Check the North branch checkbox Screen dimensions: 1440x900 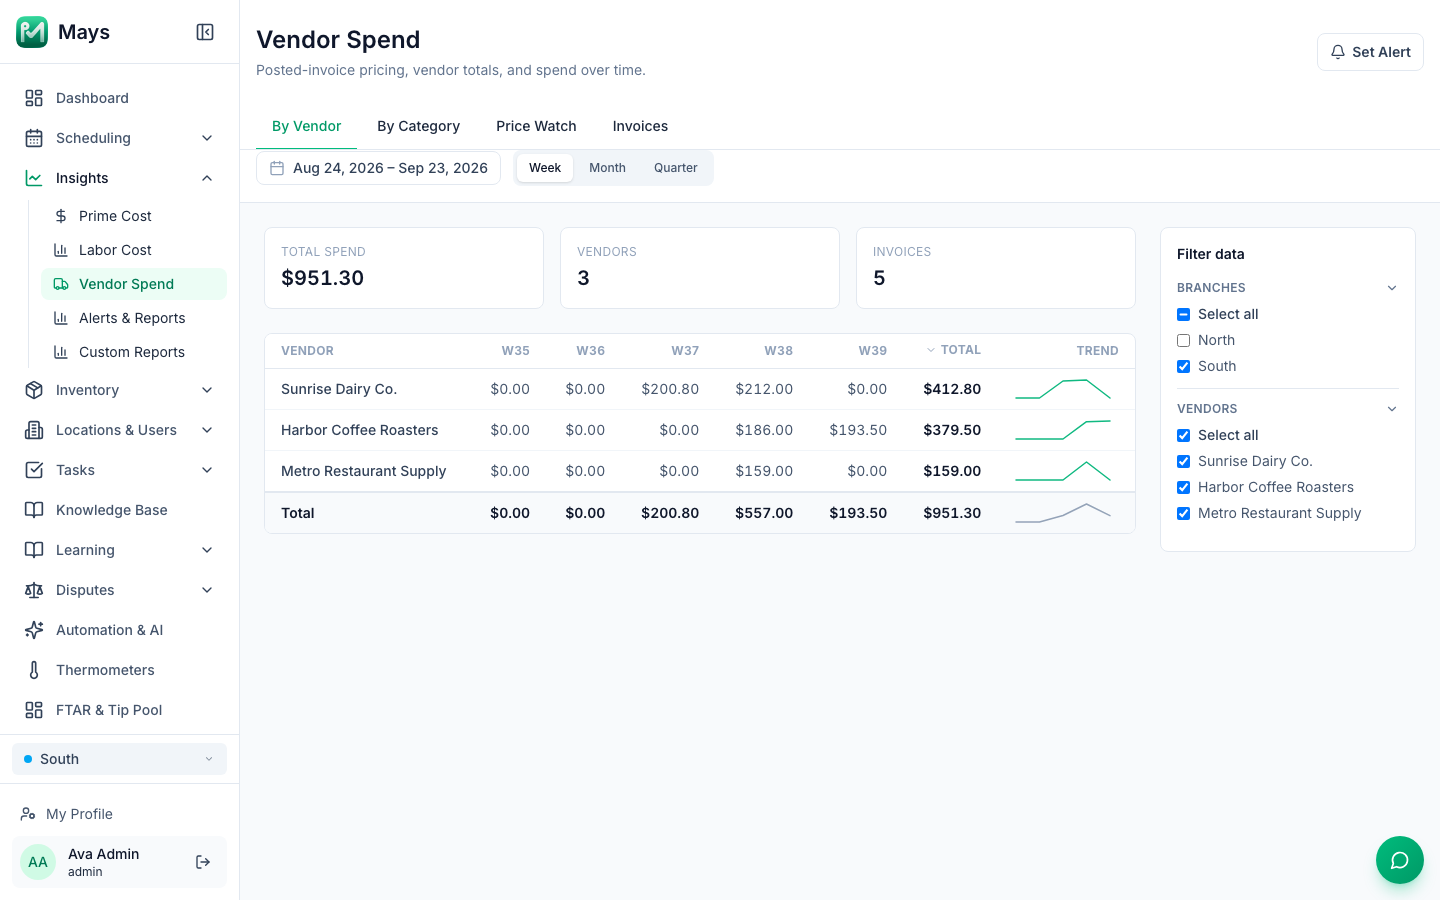click(x=1183, y=340)
